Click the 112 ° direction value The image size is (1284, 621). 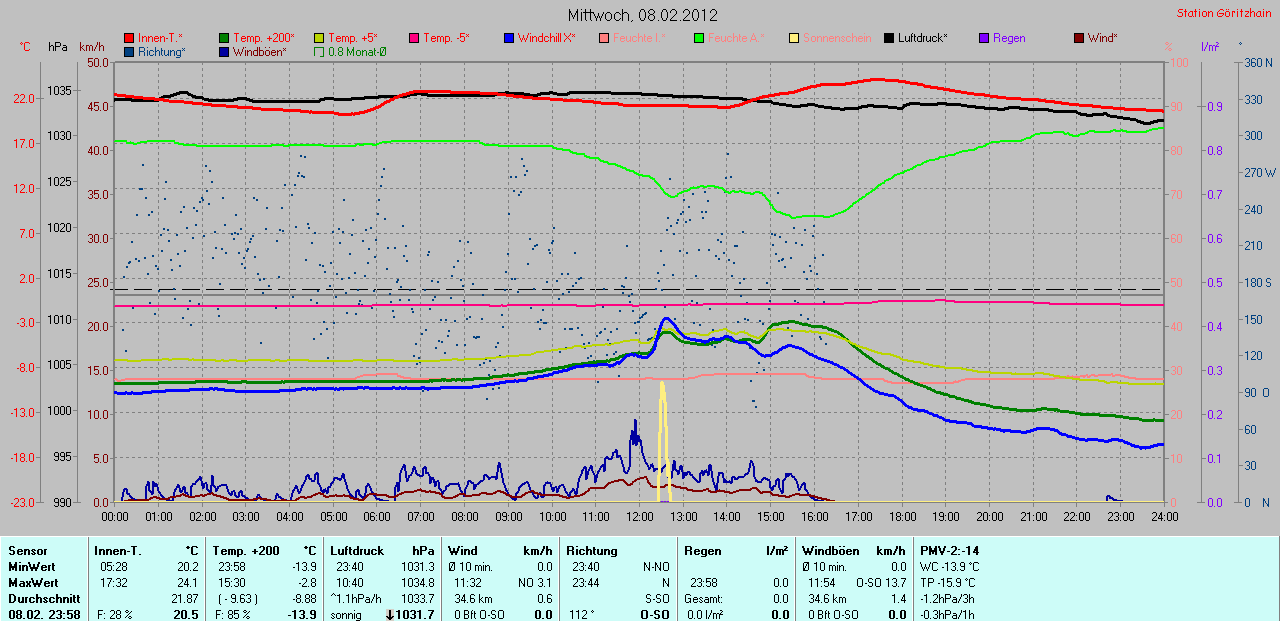click(x=580, y=614)
